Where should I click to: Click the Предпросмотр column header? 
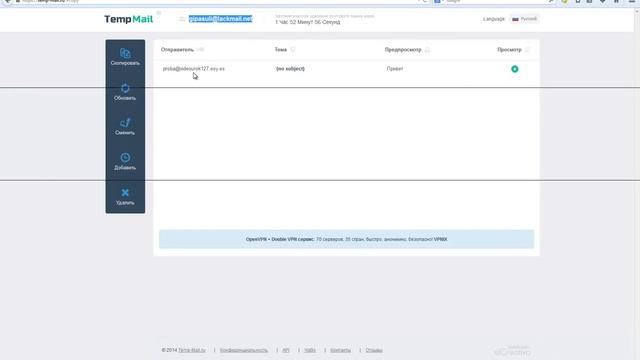[x=403, y=50]
